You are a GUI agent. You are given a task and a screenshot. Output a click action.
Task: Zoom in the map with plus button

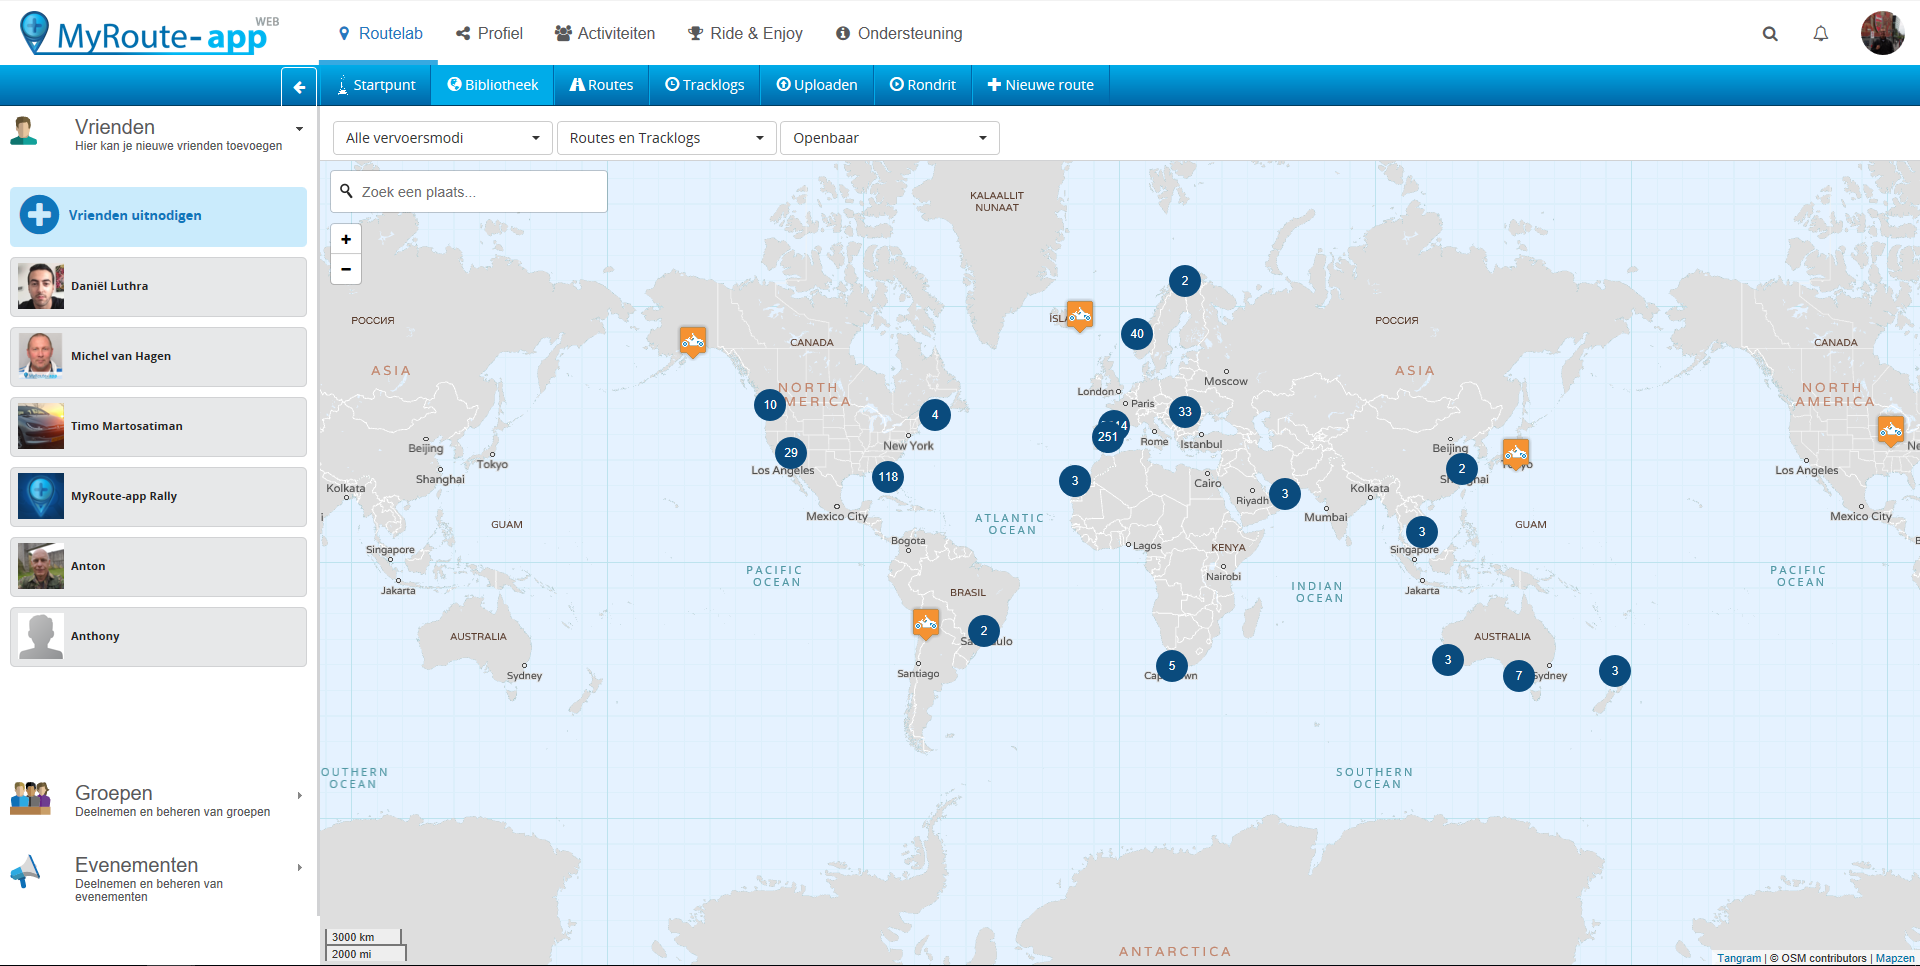[x=346, y=239]
